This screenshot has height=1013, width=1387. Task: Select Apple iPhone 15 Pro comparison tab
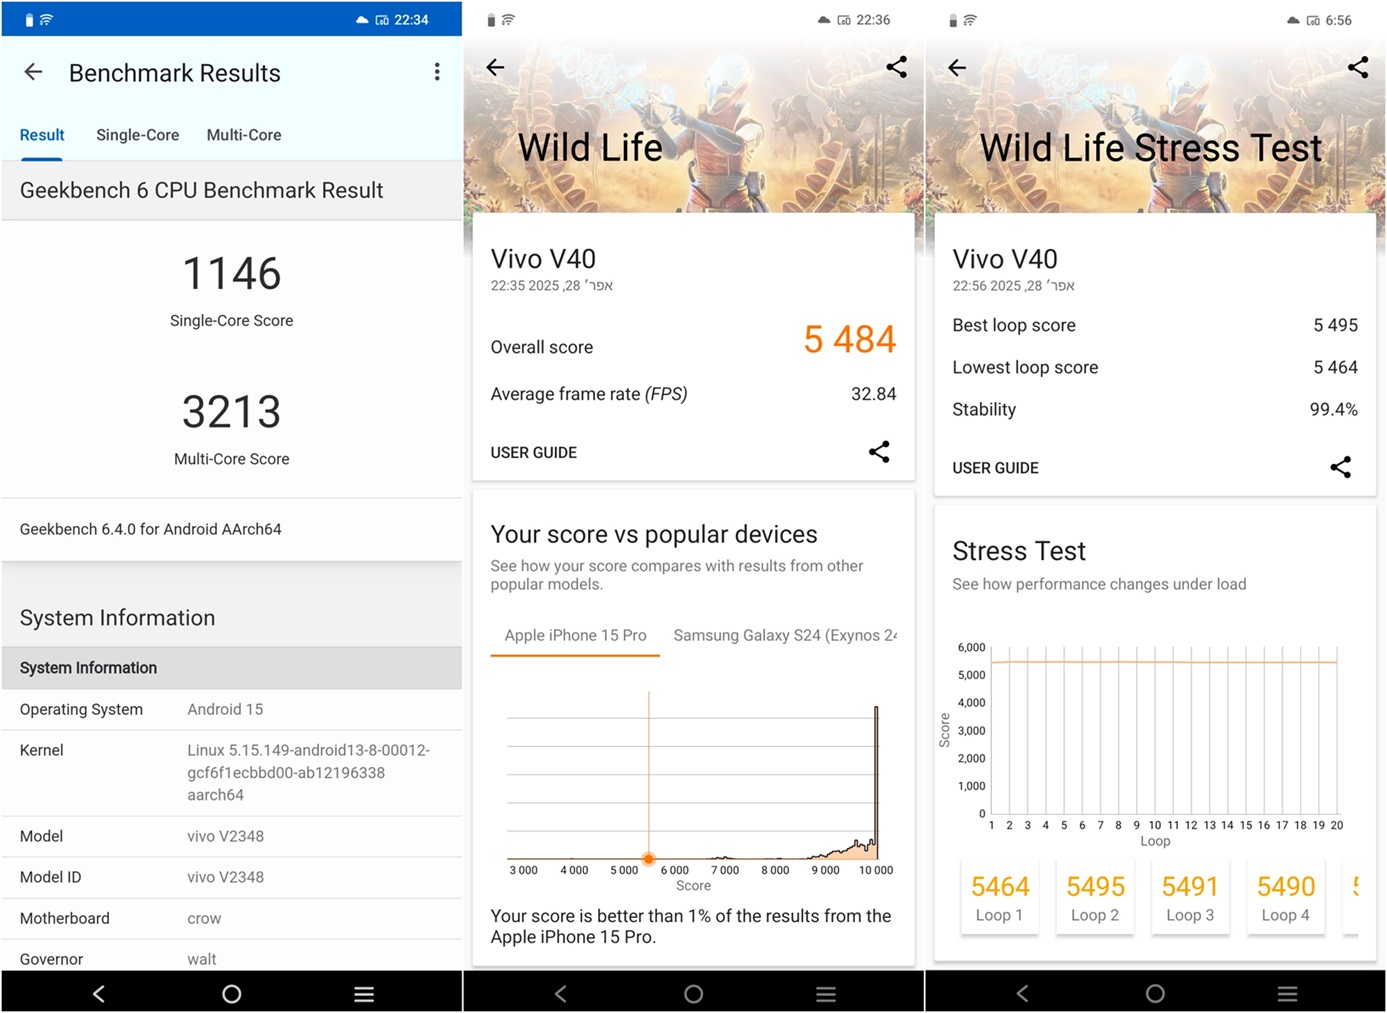coord(575,636)
